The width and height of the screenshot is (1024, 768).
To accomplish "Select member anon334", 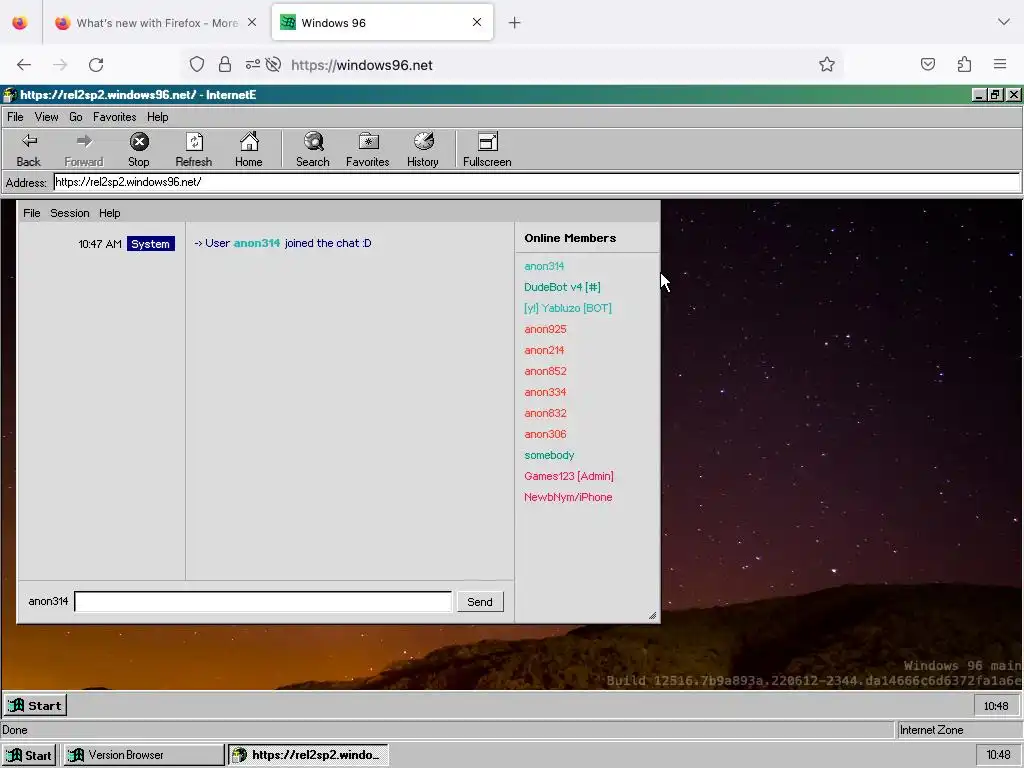I will click(x=545, y=392).
